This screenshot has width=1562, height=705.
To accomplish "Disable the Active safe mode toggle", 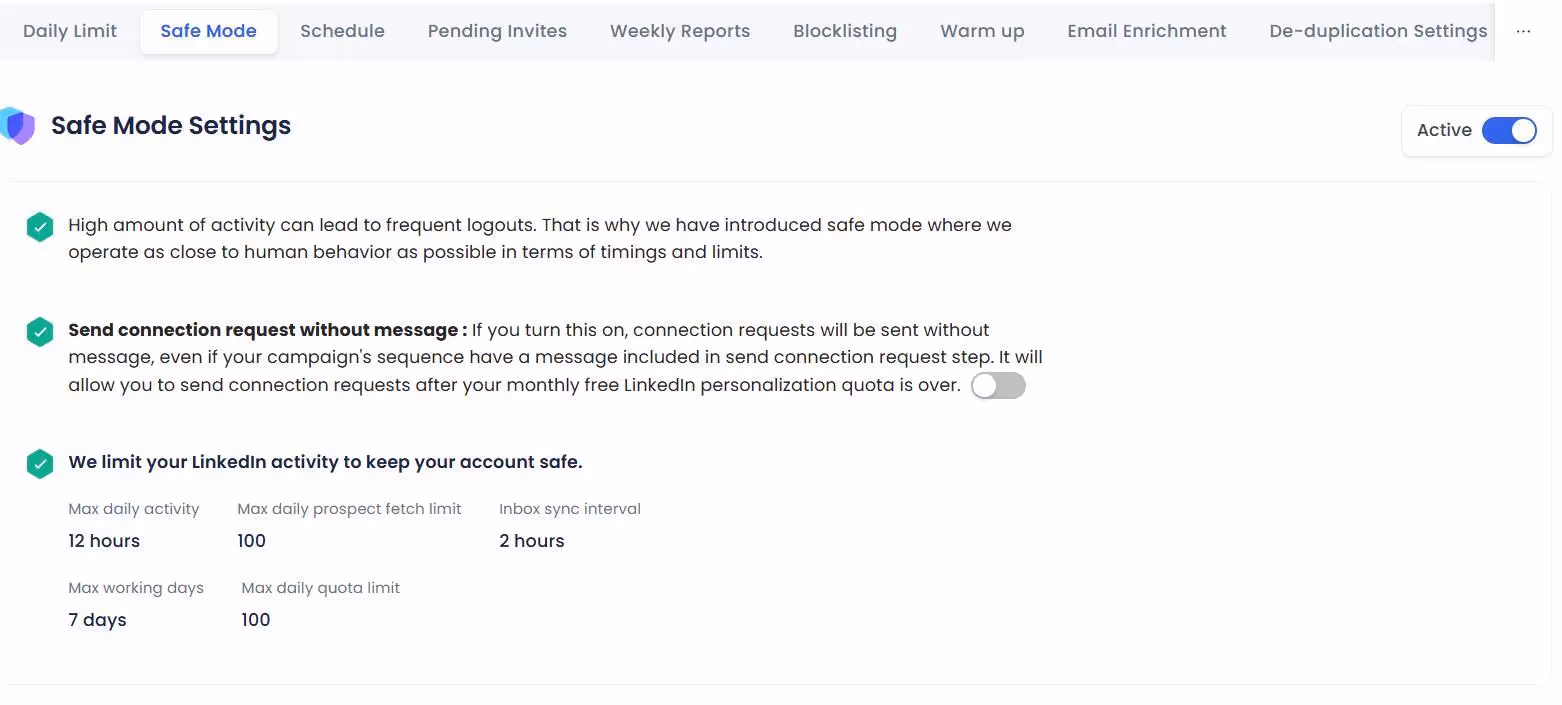I will pos(1510,130).
